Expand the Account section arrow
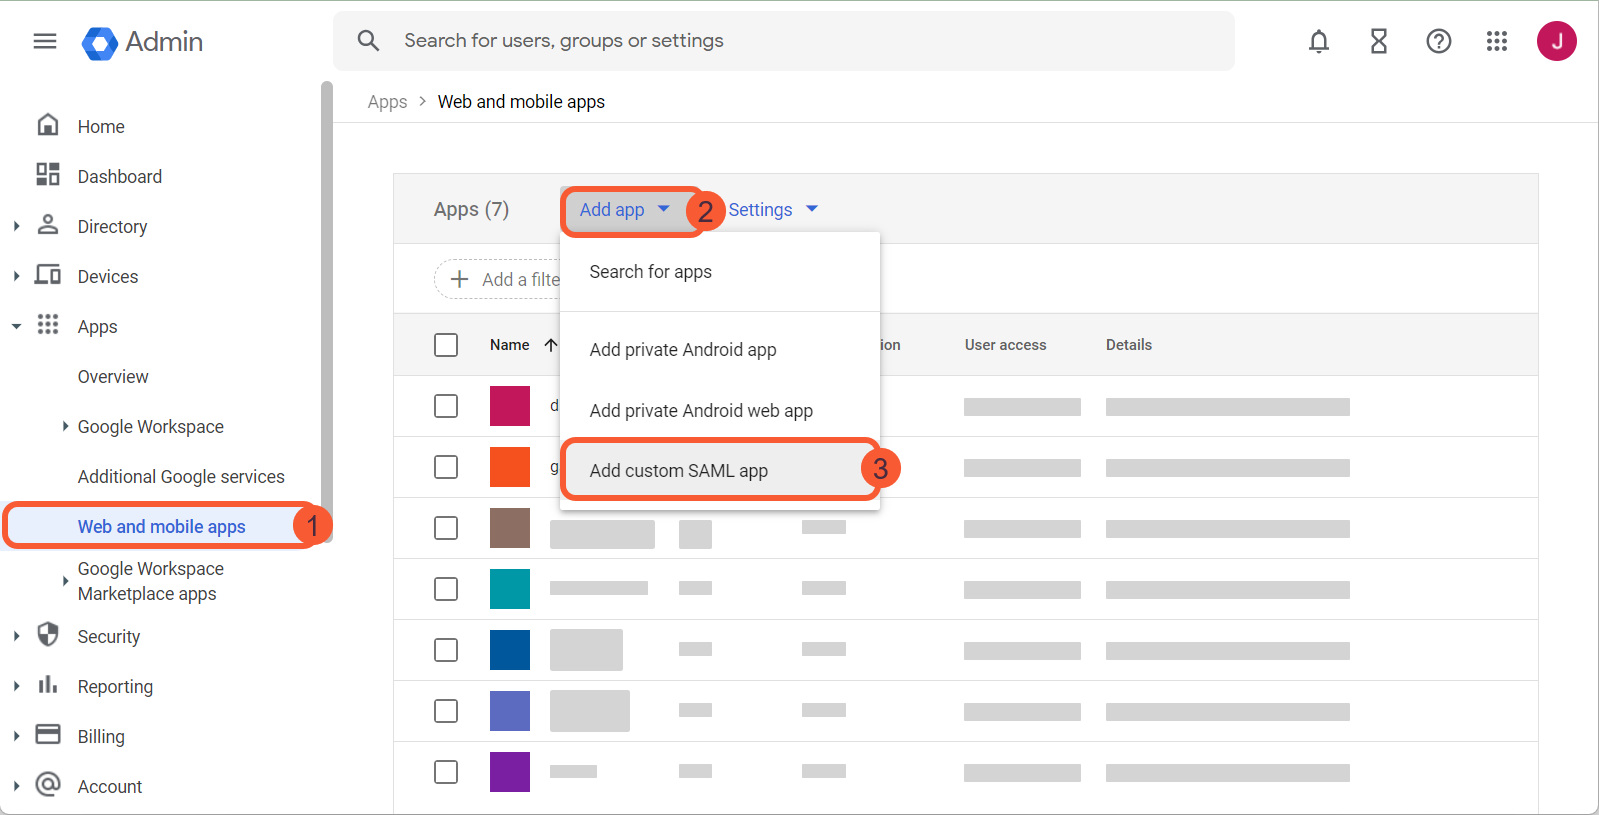1599x815 pixels. point(16,787)
